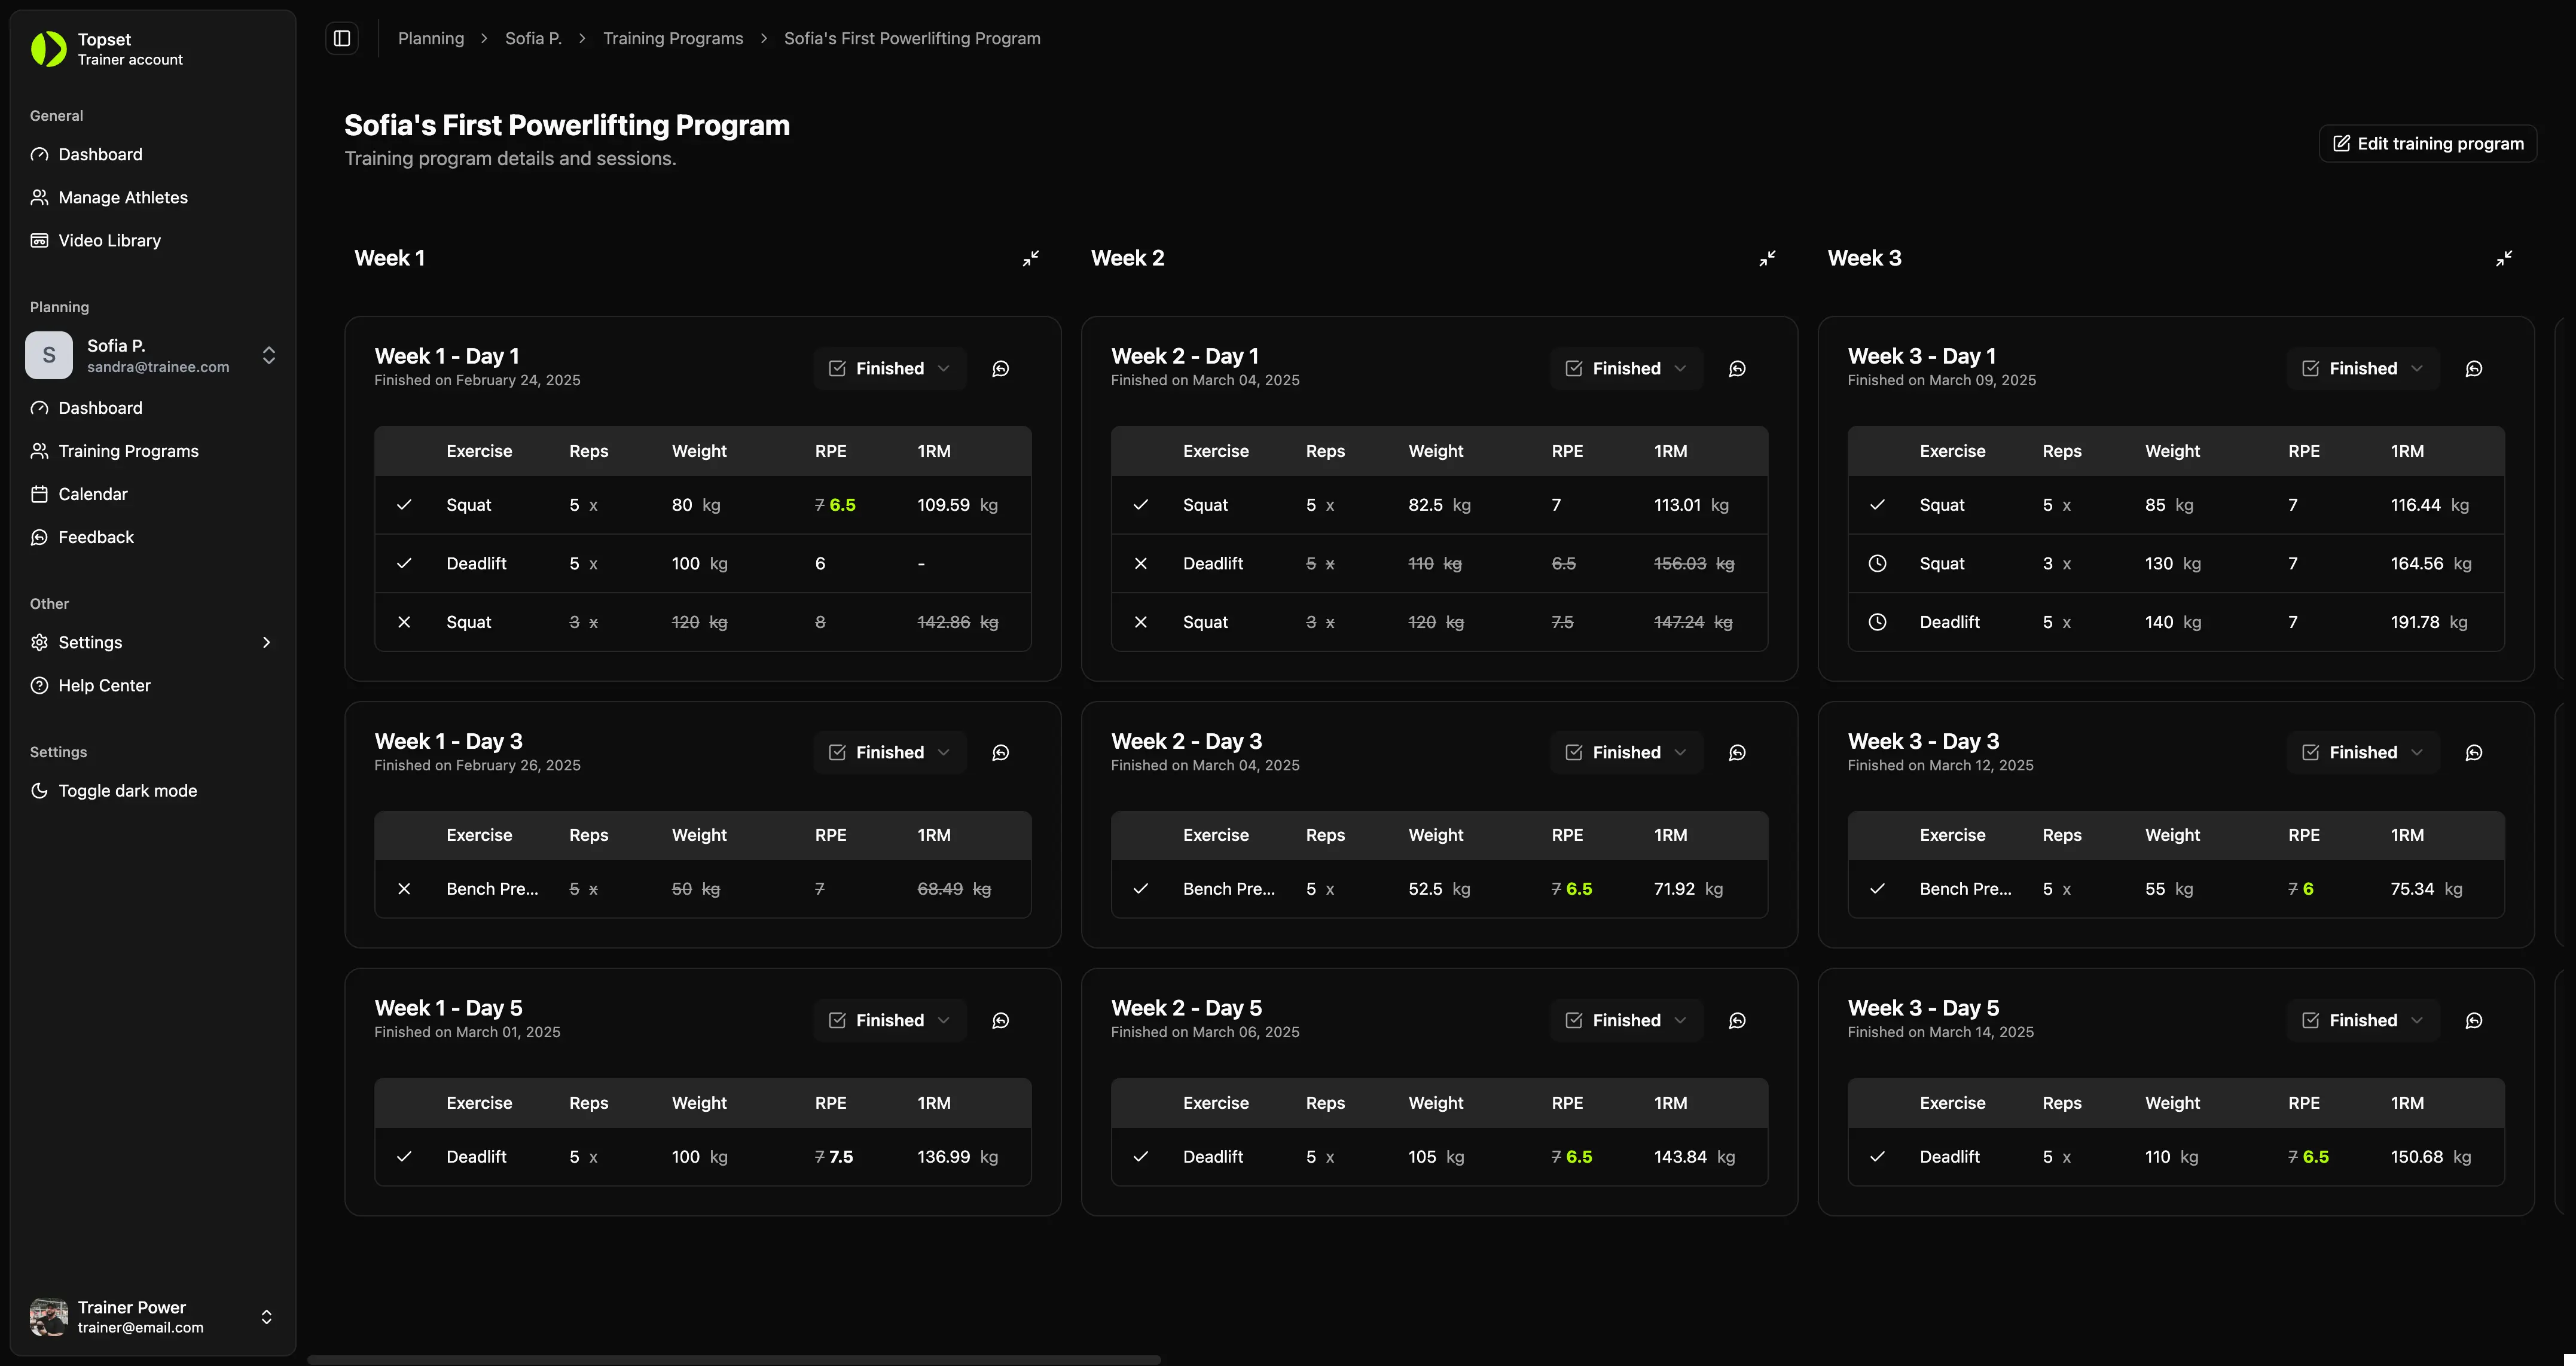Open the Calendar from the sidebar
The image size is (2576, 1366).
92,493
